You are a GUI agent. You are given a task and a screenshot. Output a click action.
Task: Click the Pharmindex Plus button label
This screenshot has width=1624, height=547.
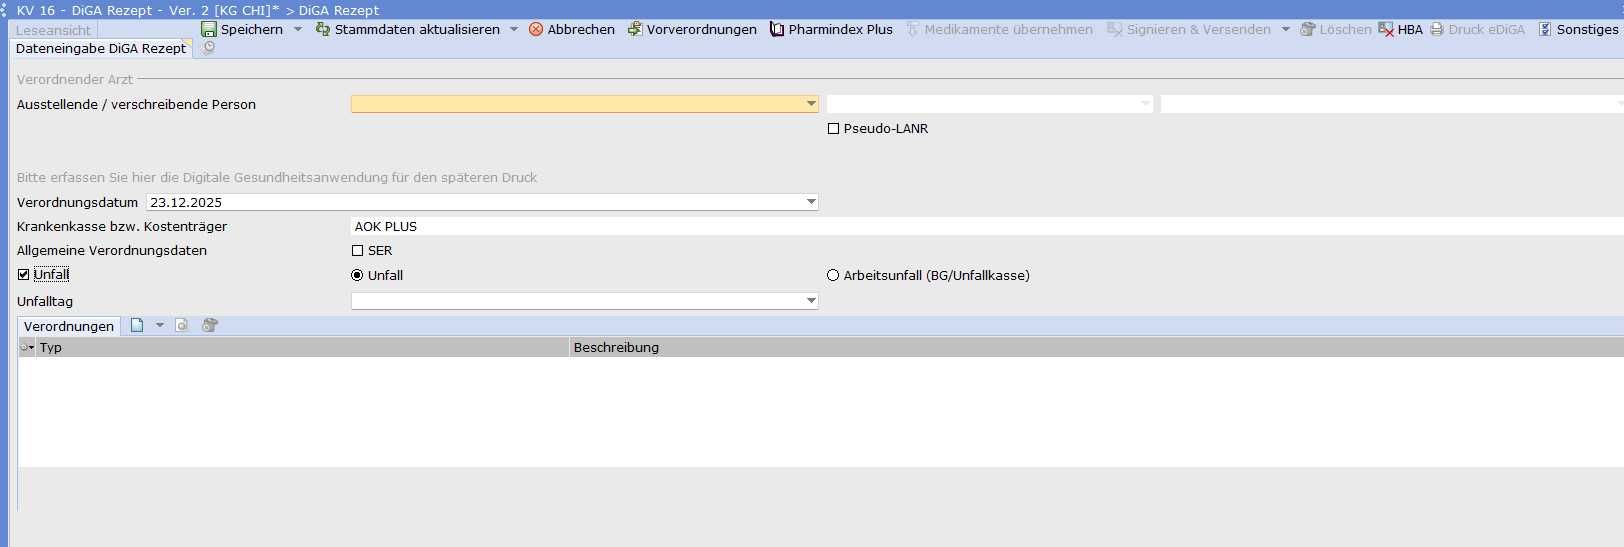tap(841, 29)
